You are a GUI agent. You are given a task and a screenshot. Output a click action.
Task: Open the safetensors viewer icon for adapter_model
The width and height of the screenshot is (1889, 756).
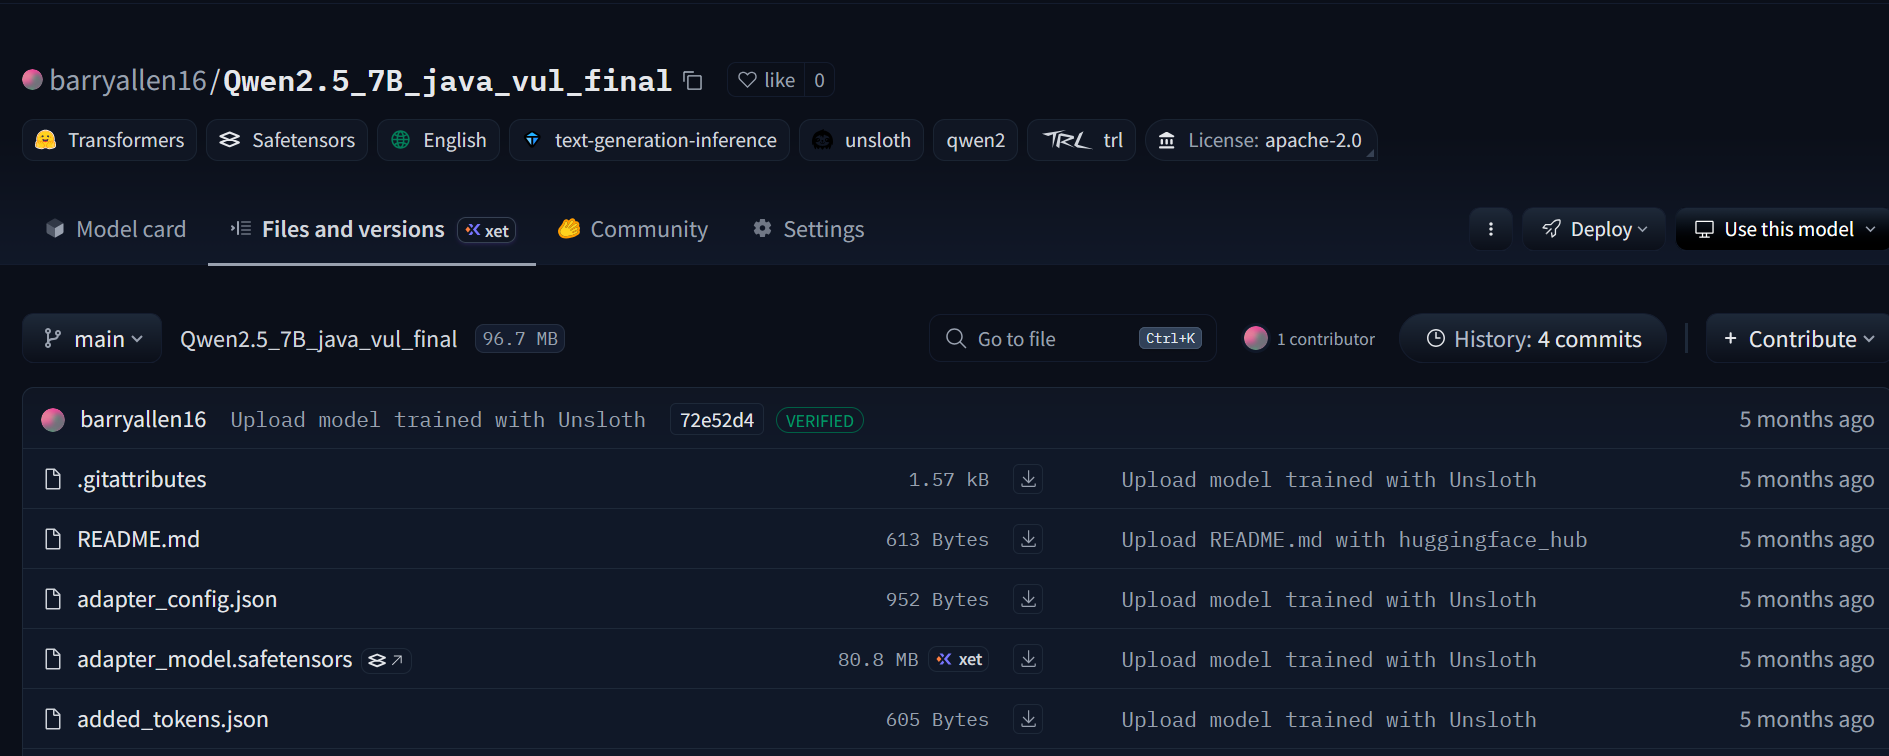tap(386, 660)
